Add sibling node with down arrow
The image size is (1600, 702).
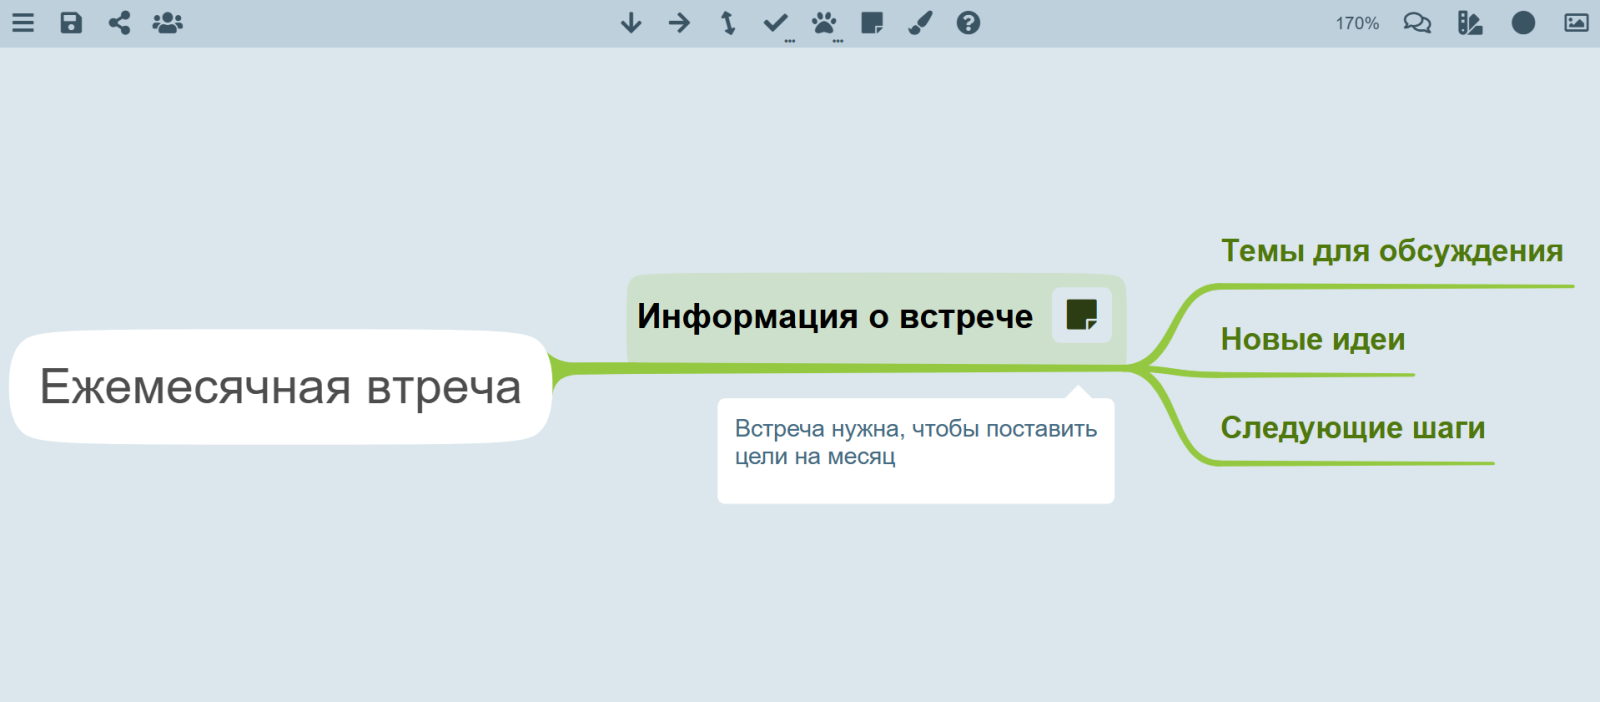pyautogui.click(x=631, y=23)
